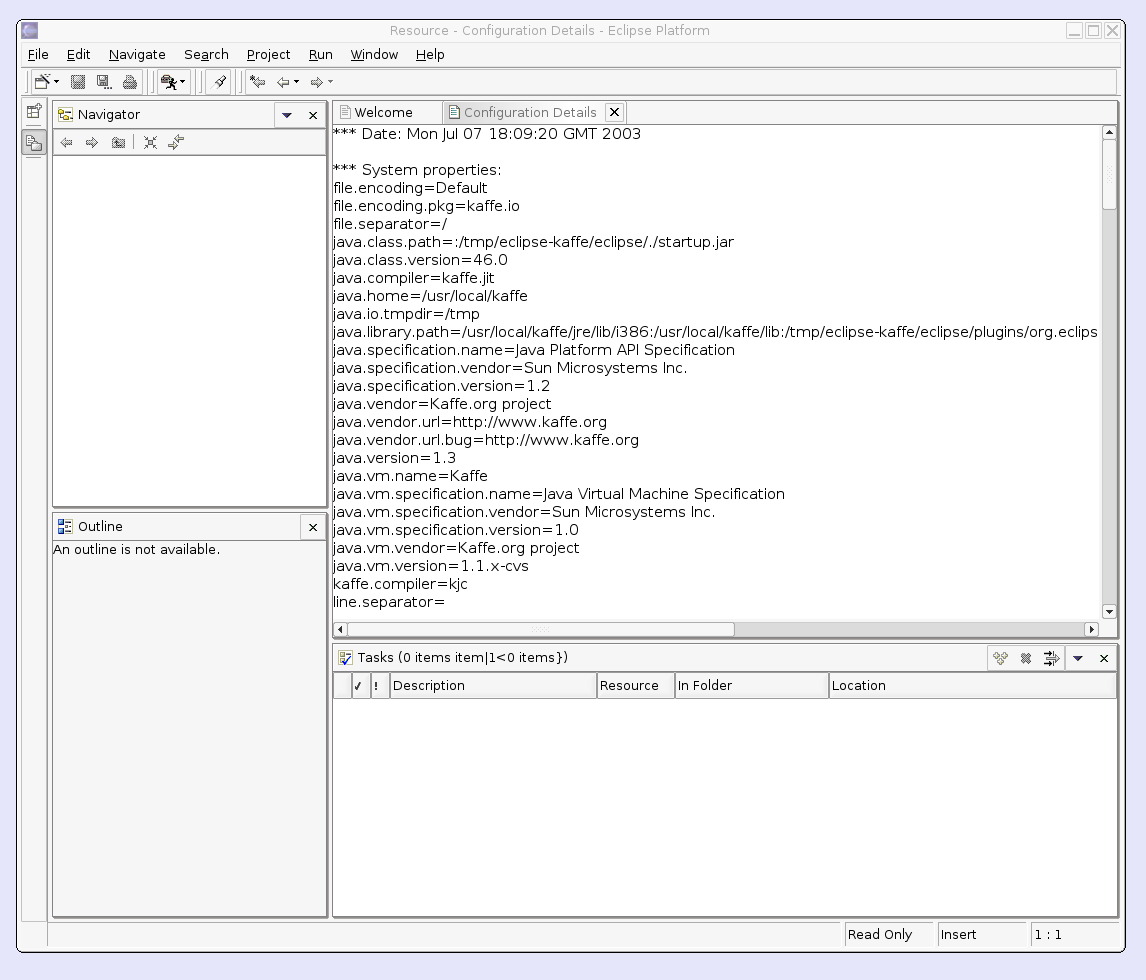Click the Print icon in toolbar
Screen dimensions: 1146x980
coord(130,82)
